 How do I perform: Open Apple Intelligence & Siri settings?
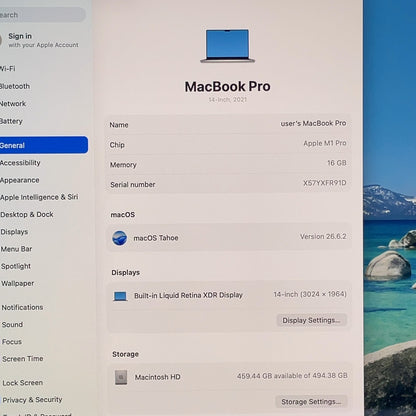39,197
